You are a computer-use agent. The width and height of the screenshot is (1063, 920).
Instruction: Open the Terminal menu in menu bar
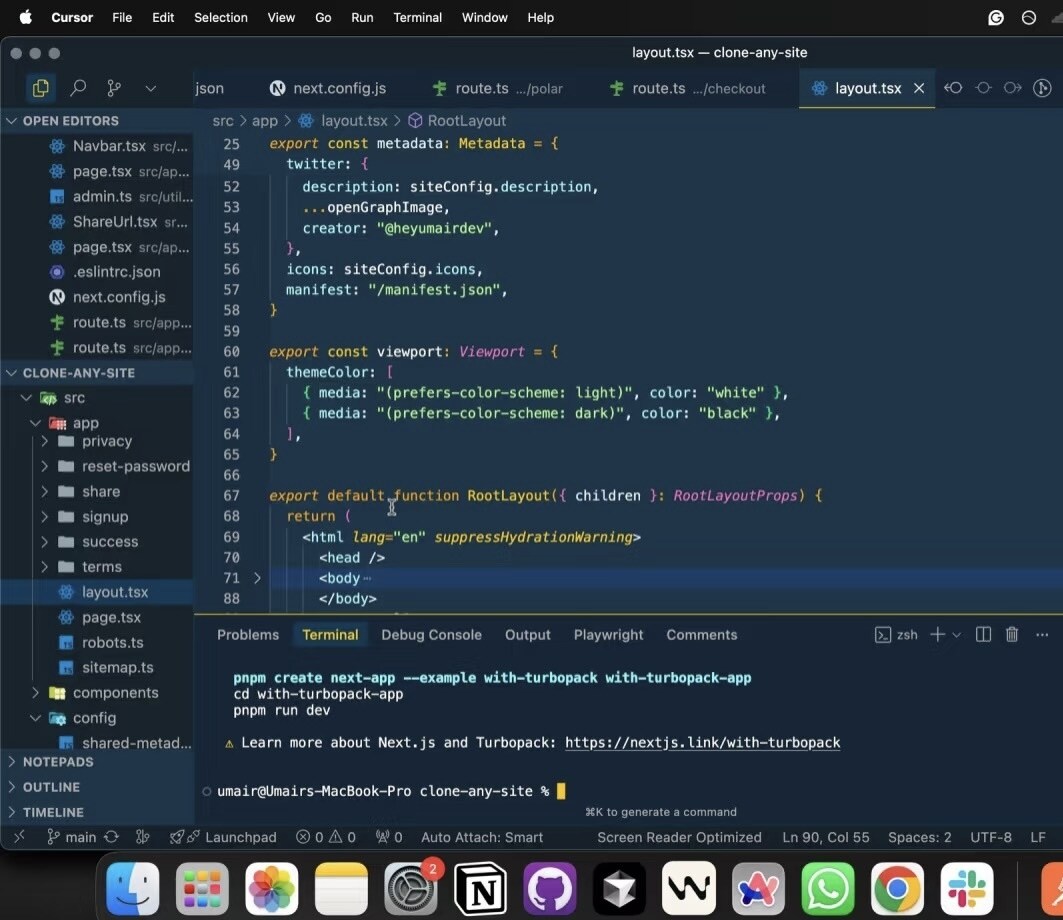pos(417,18)
